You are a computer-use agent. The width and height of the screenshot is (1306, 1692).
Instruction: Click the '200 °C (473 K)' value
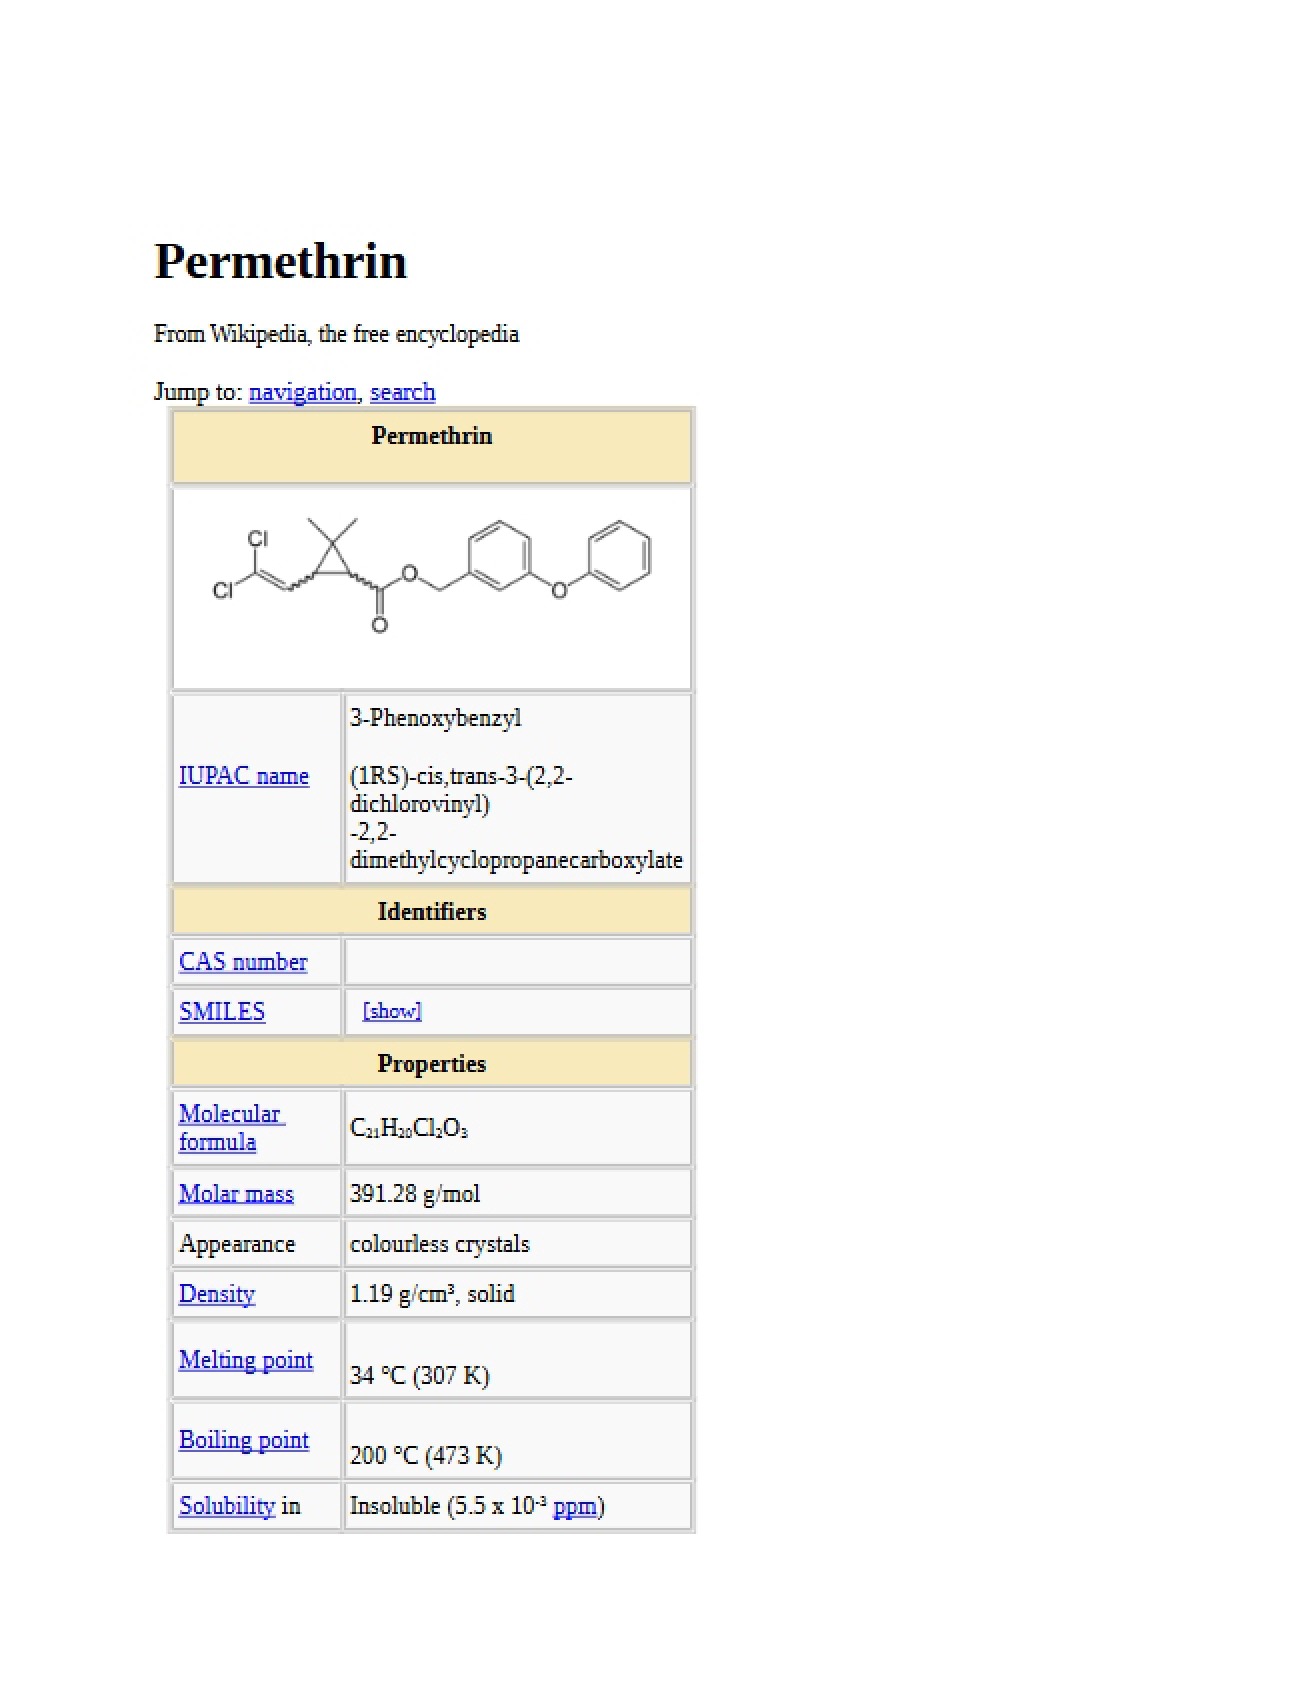pos(426,1456)
